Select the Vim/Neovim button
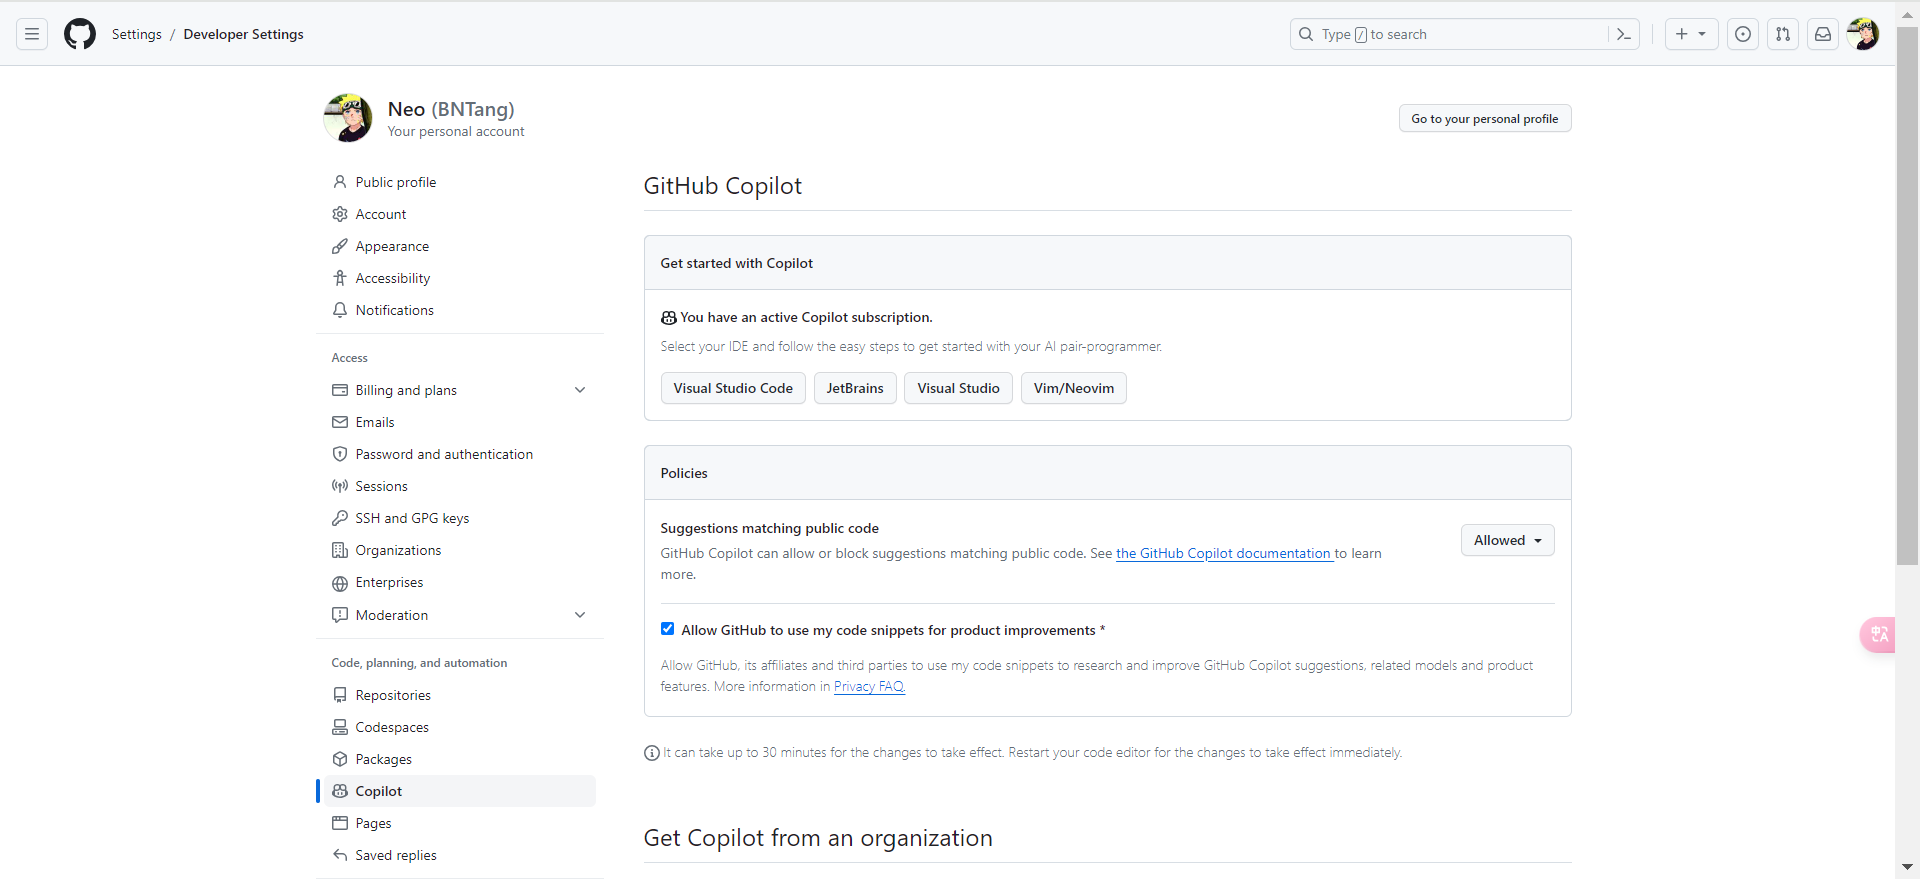 pyautogui.click(x=1074, y=388)
